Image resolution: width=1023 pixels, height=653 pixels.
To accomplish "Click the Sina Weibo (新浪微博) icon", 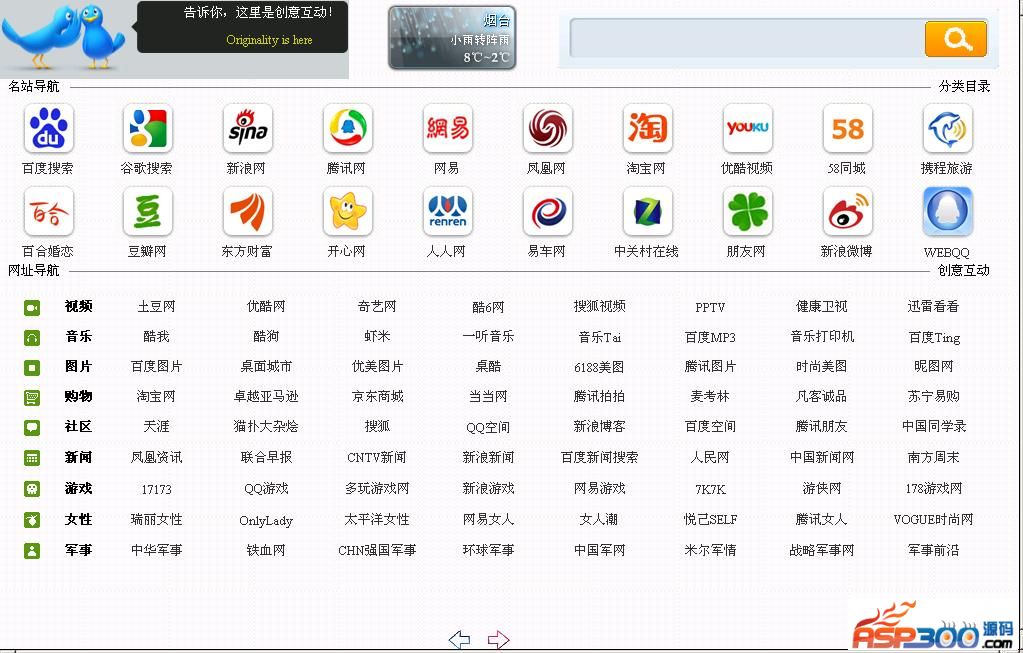I will tap(847, 211).
